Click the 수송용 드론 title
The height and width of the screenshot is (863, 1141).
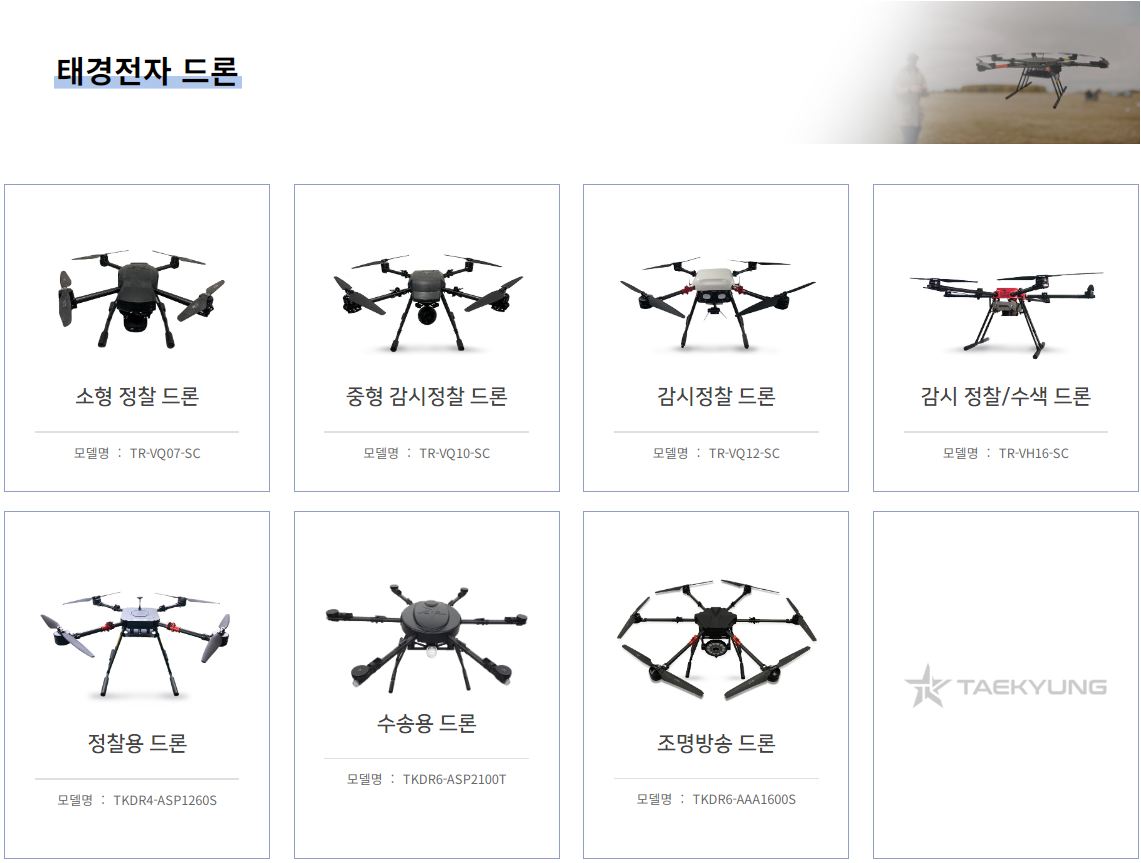pos(426,723)
